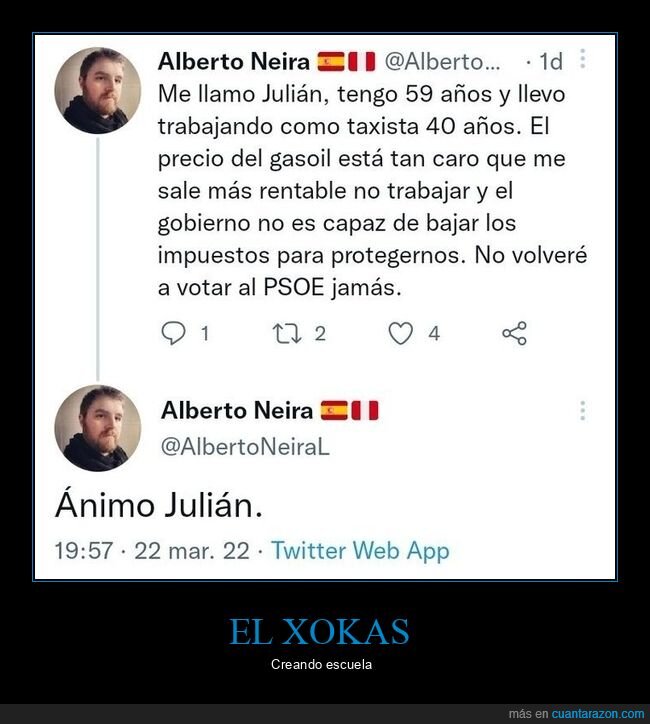The width and height of the screenshot is (650, 724).
Task: Open the second tweet's three-dot menu
Action: click(583, 410)
